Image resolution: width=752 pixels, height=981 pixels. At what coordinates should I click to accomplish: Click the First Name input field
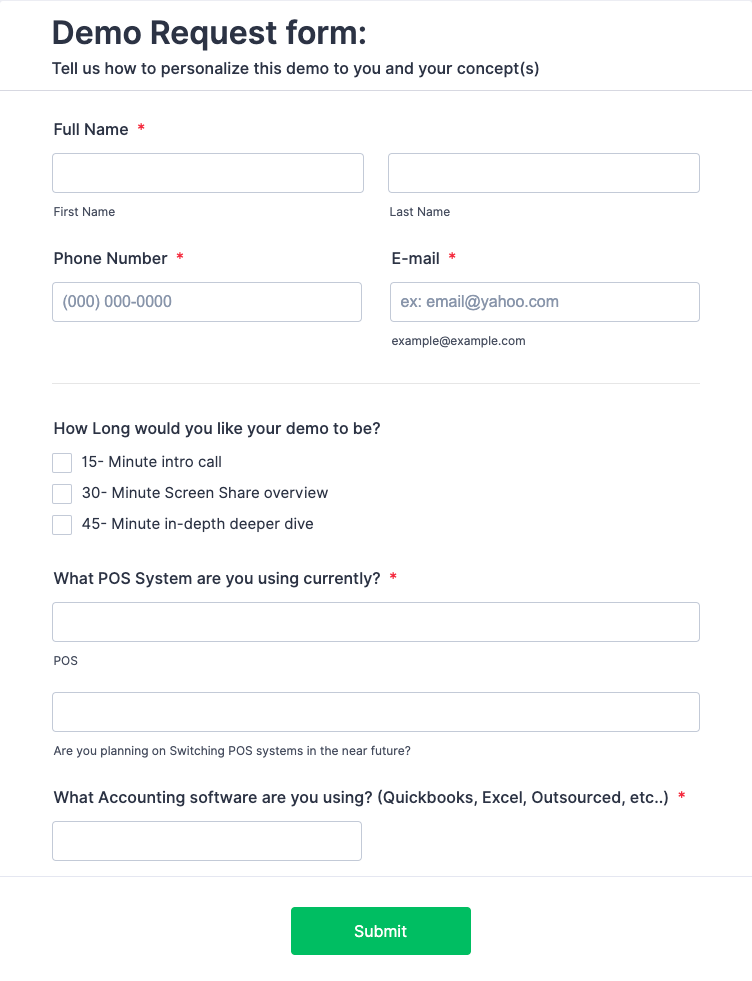208,173
